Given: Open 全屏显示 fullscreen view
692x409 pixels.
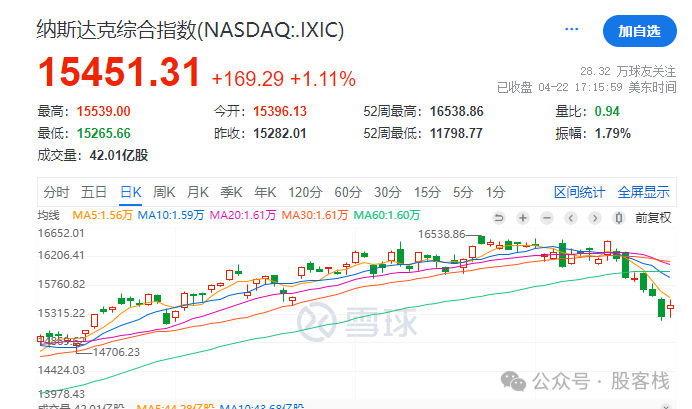Looking at the screenshot, I should click(x=643, y=192).
